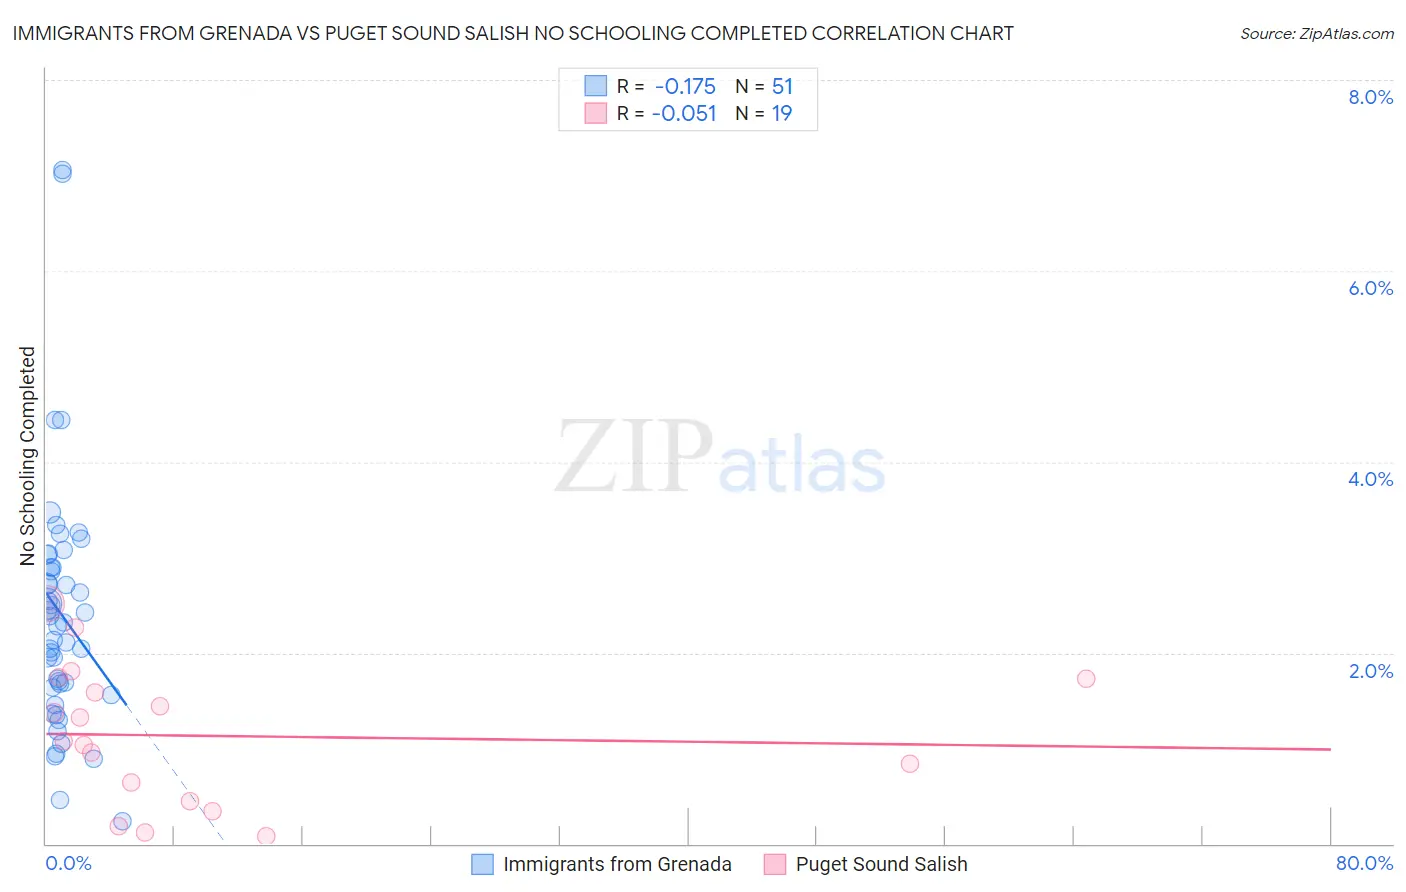The width and height of the screenshot is (1406, 892).
Task: Click the blue swatch beside R = -0.175
Action: pyautogui.click(x=596, y=86)
